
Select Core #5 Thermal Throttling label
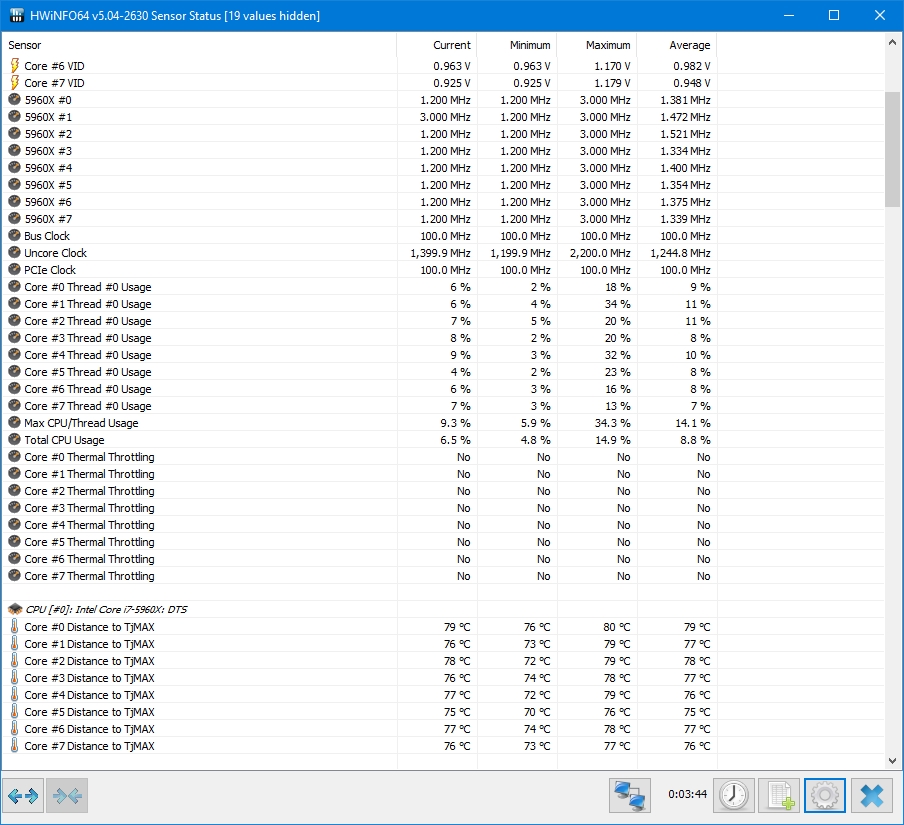pos(89,542)
